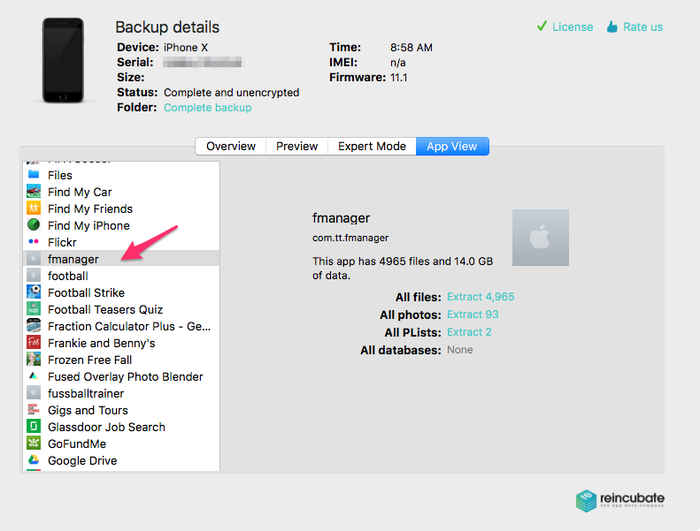Click the Find My Car icon
The image size is (700, 531).
point(33,191)
